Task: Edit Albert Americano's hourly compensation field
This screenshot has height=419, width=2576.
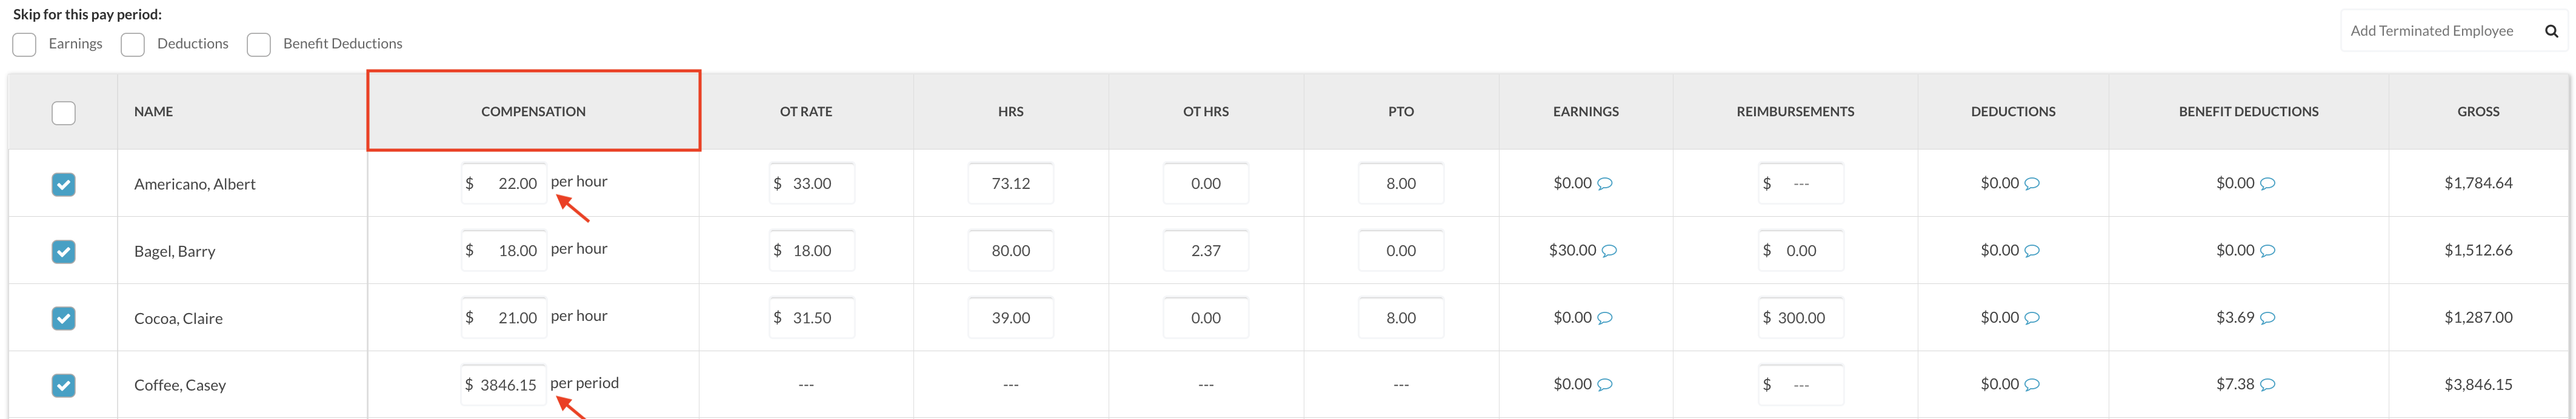Action: pos(505,183)
